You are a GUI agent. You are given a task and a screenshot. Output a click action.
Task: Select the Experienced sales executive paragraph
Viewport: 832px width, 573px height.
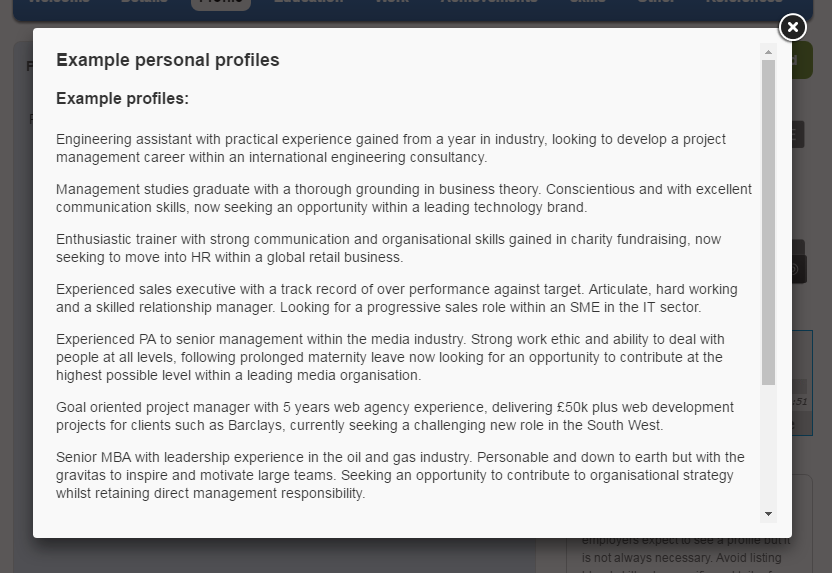pos(397,298)
